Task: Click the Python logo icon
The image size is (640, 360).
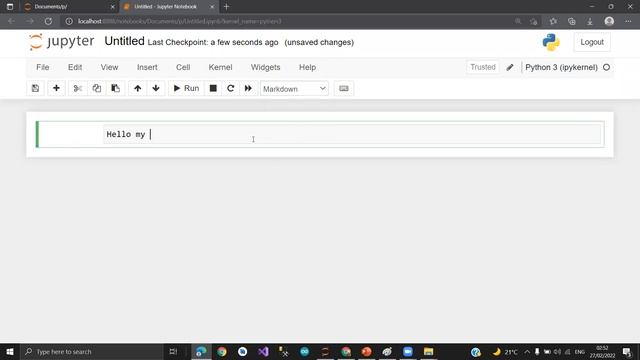Action: point(551,42)
